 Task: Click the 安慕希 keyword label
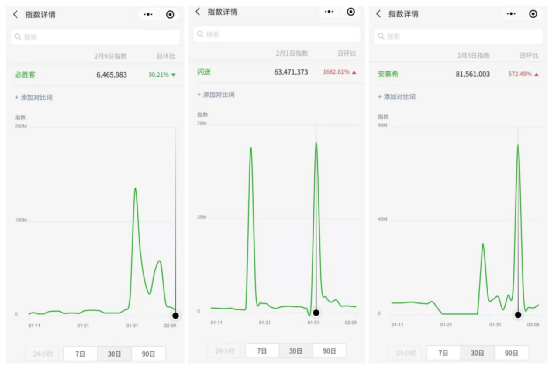point(388,74)
